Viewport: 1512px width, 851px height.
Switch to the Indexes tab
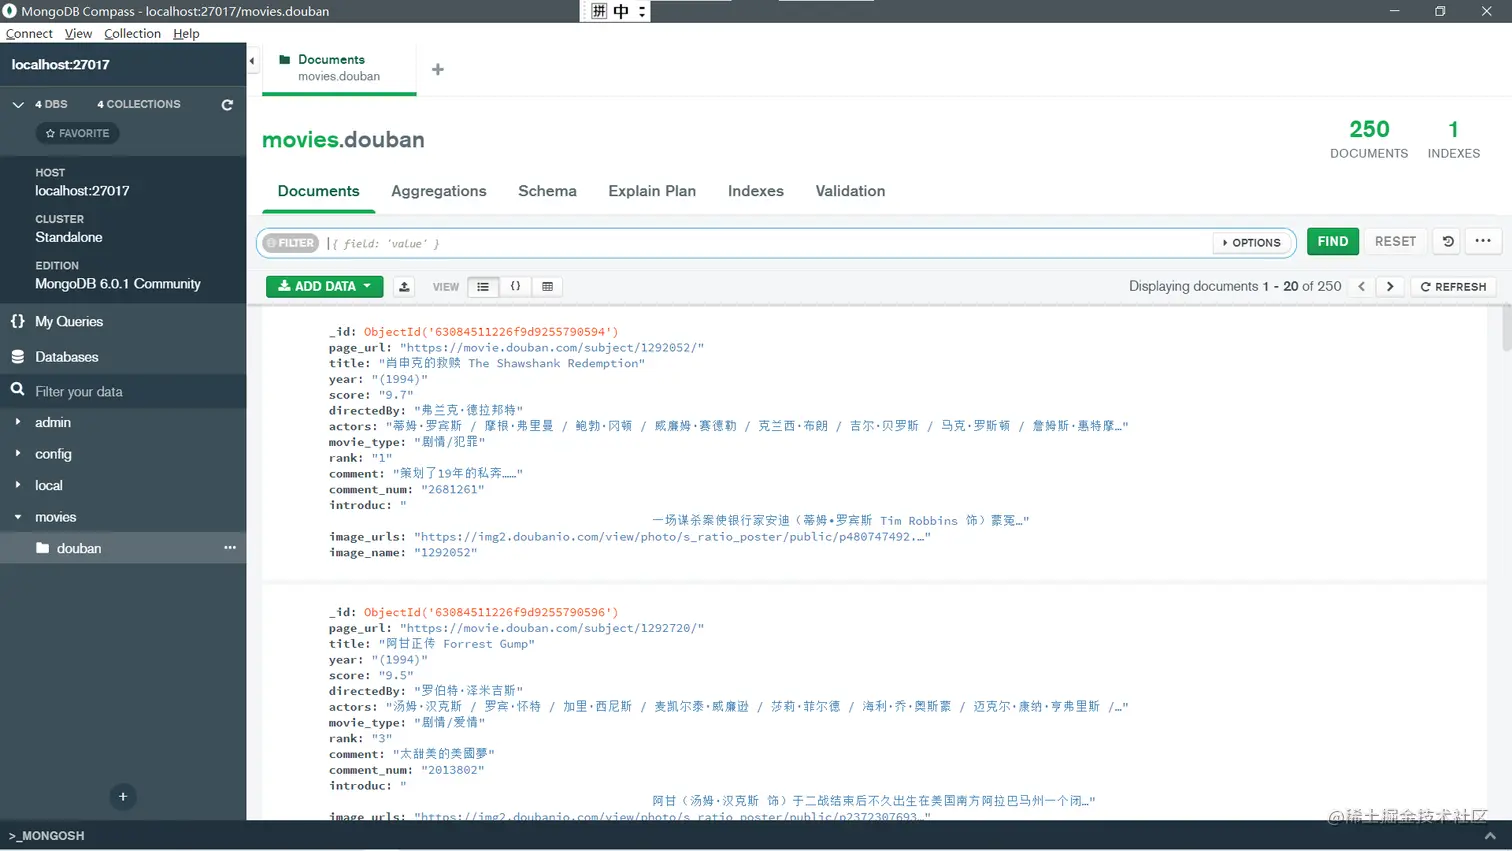pyautogui.click(x=756, y=191)
